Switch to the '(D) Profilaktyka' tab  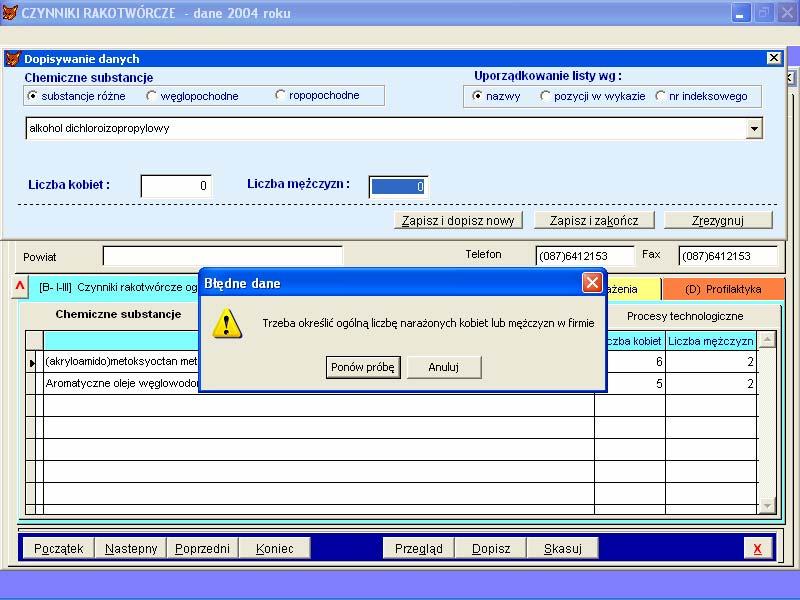723,289
